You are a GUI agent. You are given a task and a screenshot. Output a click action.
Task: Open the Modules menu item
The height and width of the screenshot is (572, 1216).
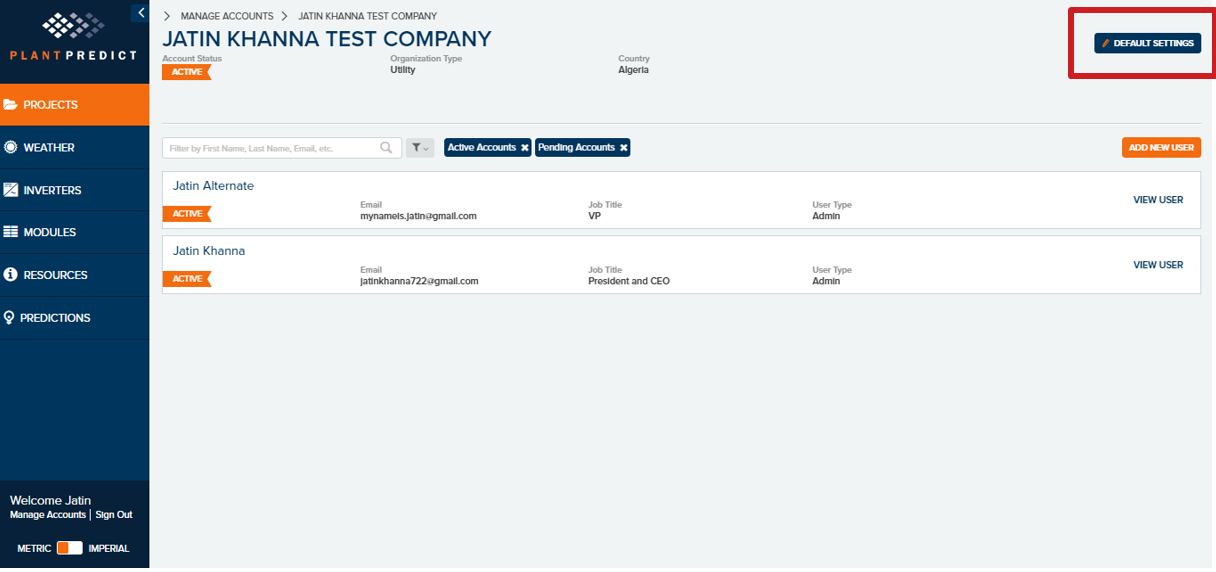[75, 232]
